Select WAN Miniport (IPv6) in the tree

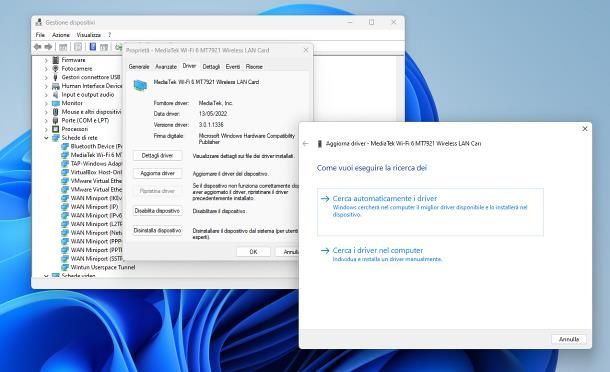tap(92, 215)
